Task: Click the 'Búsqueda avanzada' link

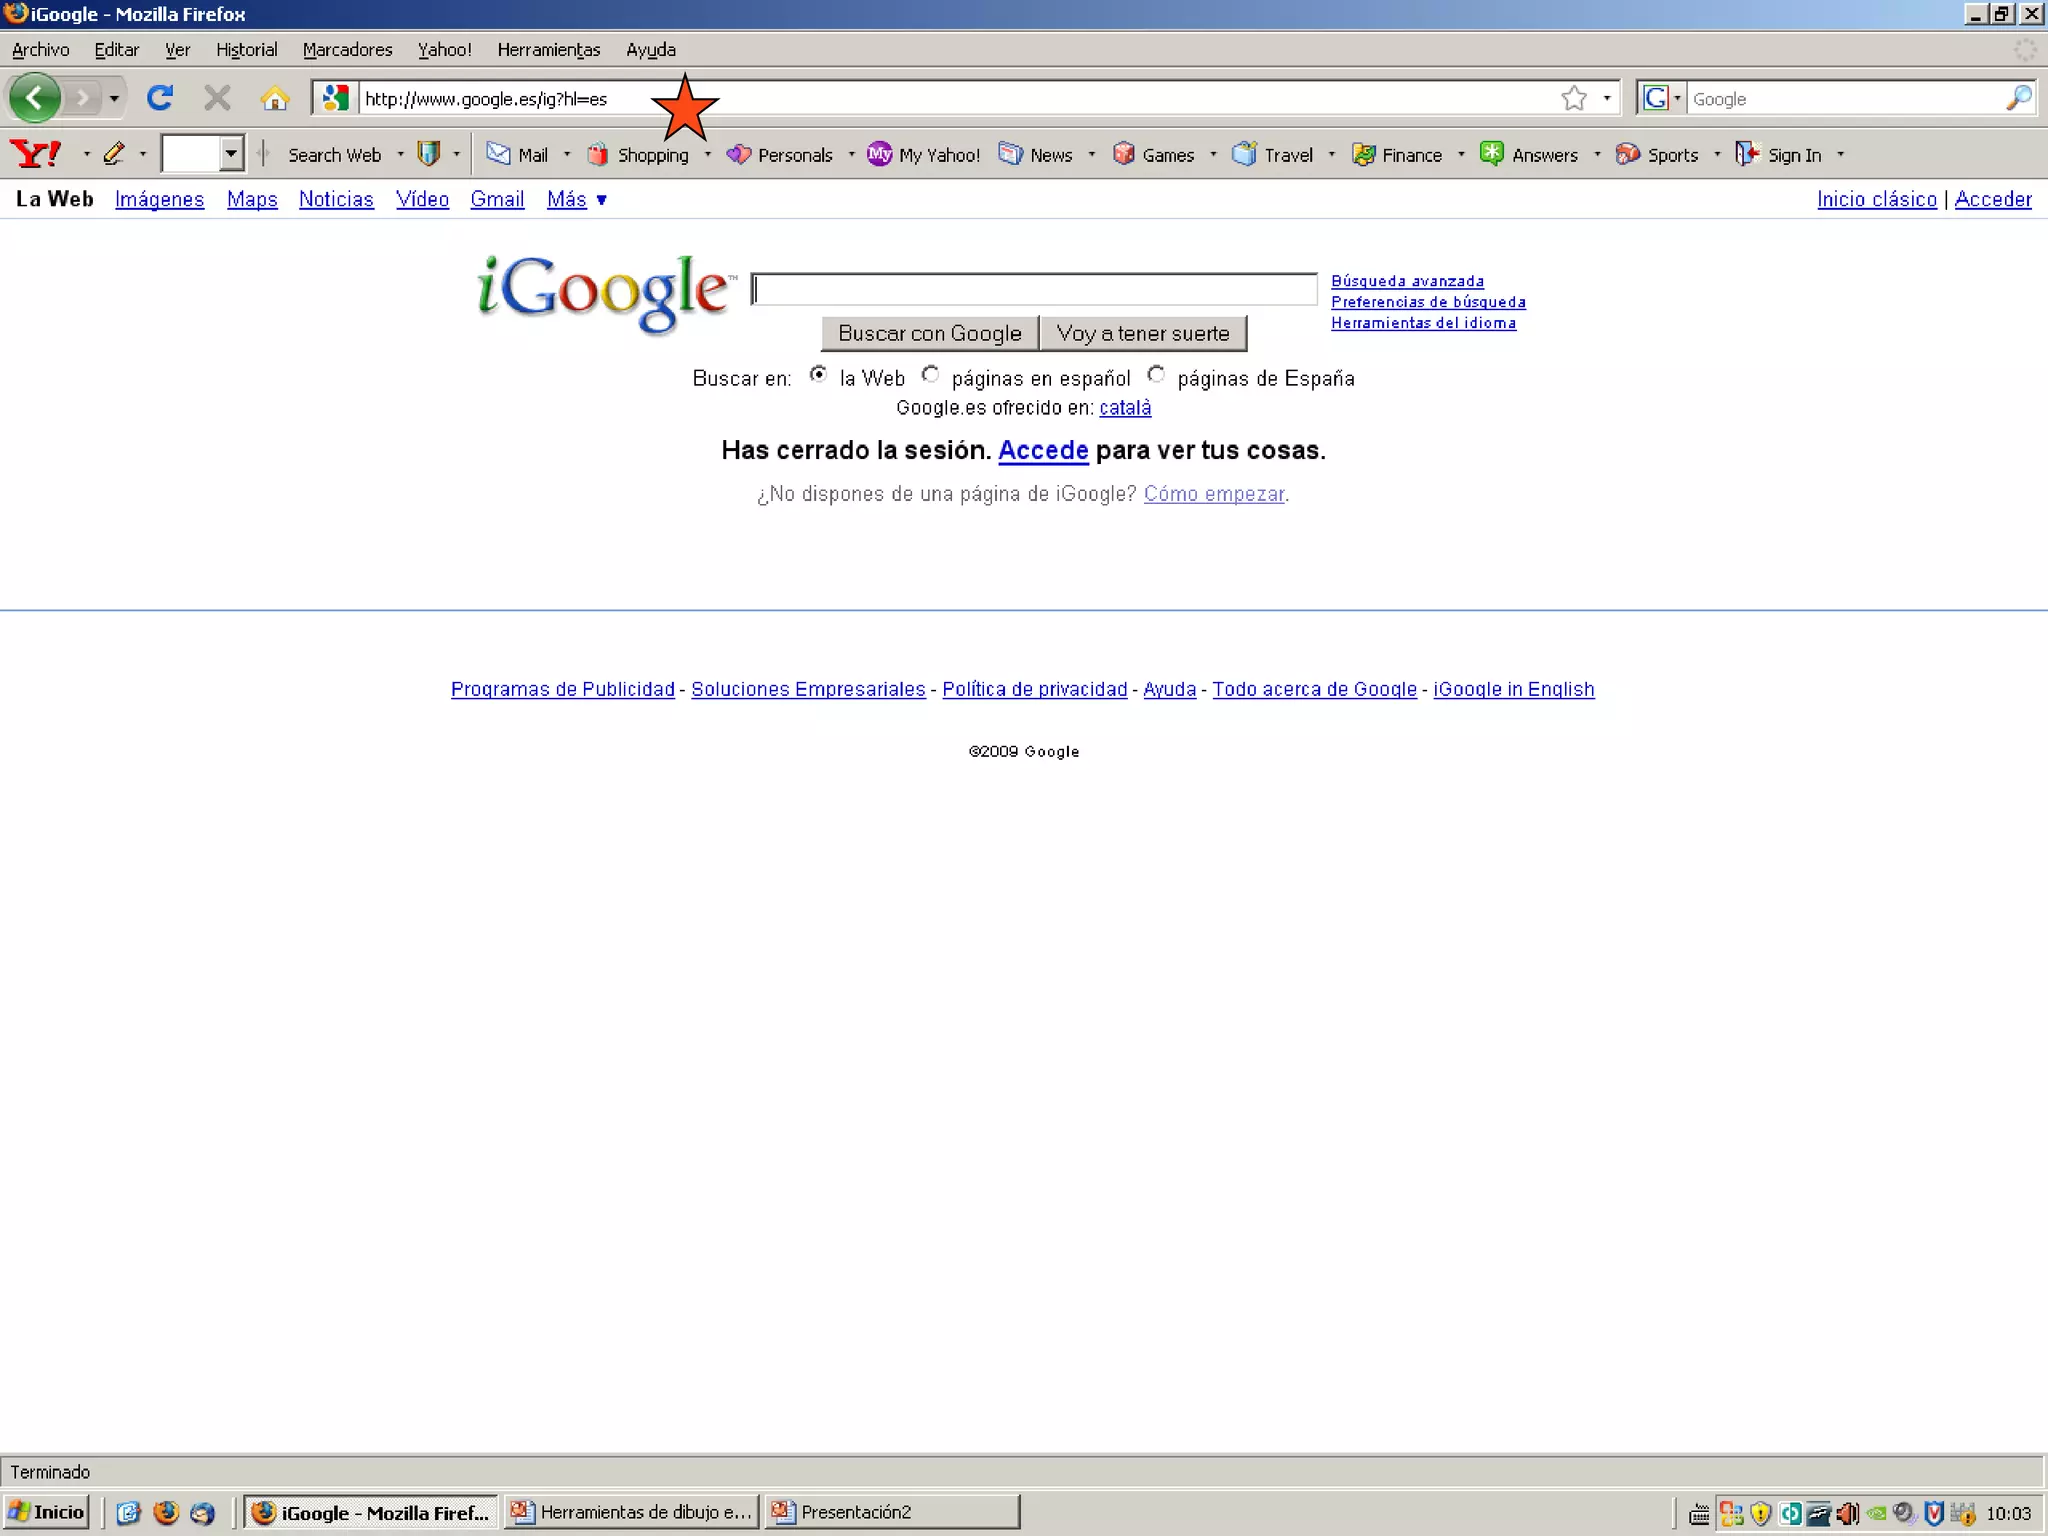Action: pyautogui.click(x=1407, y=281)
